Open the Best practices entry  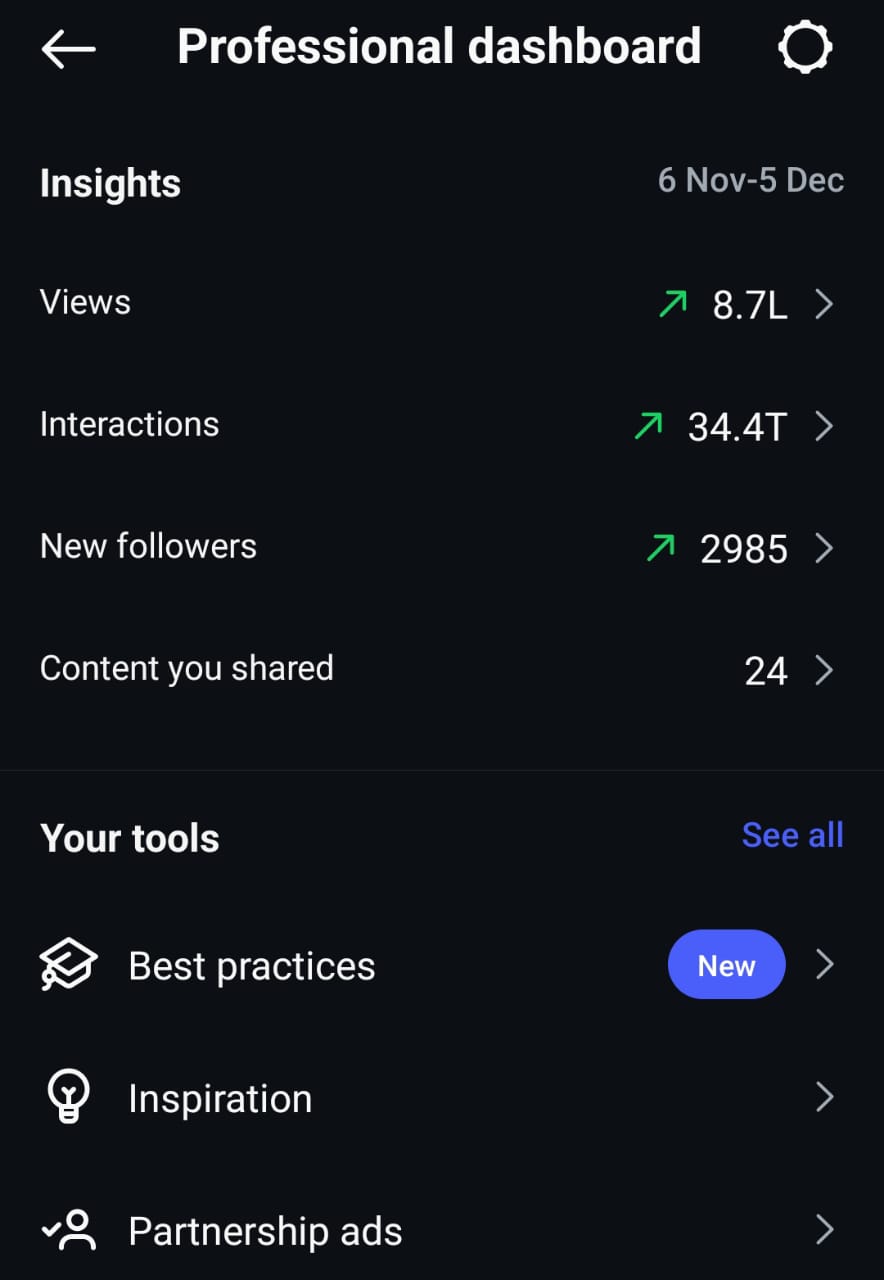tap(252, 967)
